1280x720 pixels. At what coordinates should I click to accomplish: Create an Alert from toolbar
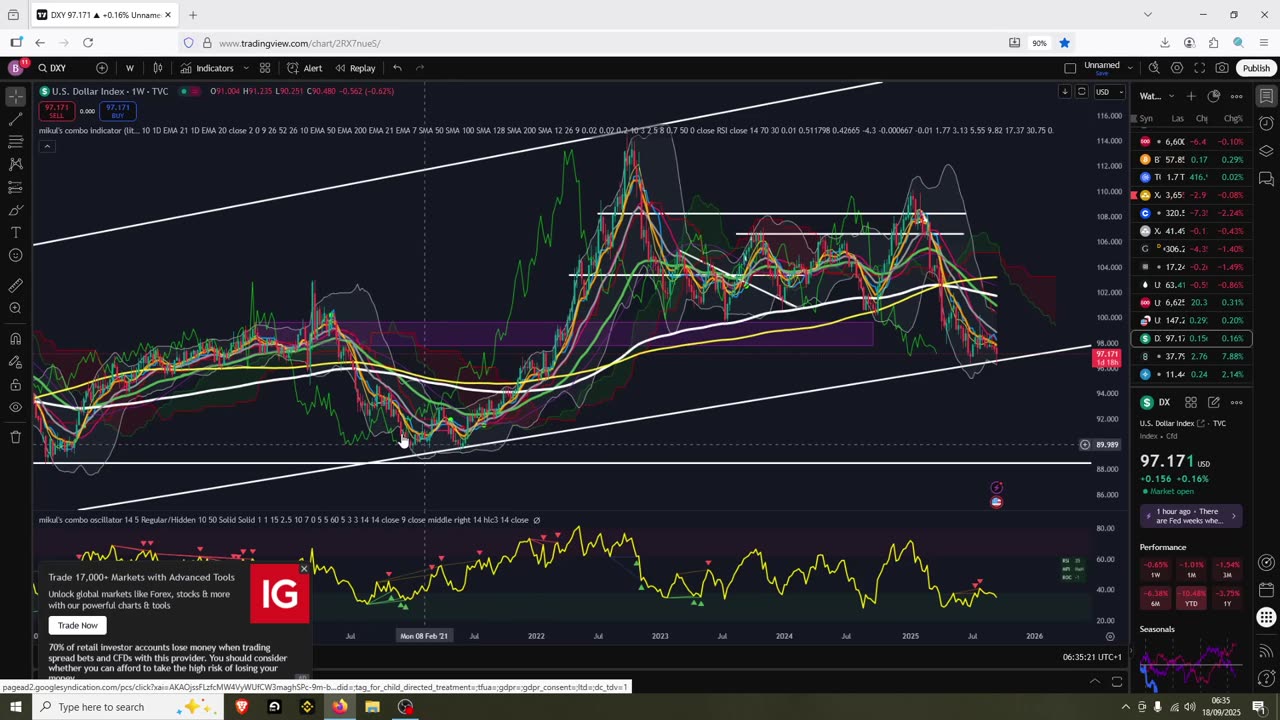[x=304, y=68]
